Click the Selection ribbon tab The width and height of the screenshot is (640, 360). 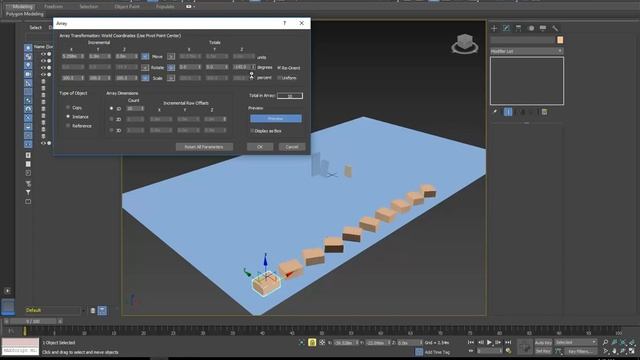point(89,7)
